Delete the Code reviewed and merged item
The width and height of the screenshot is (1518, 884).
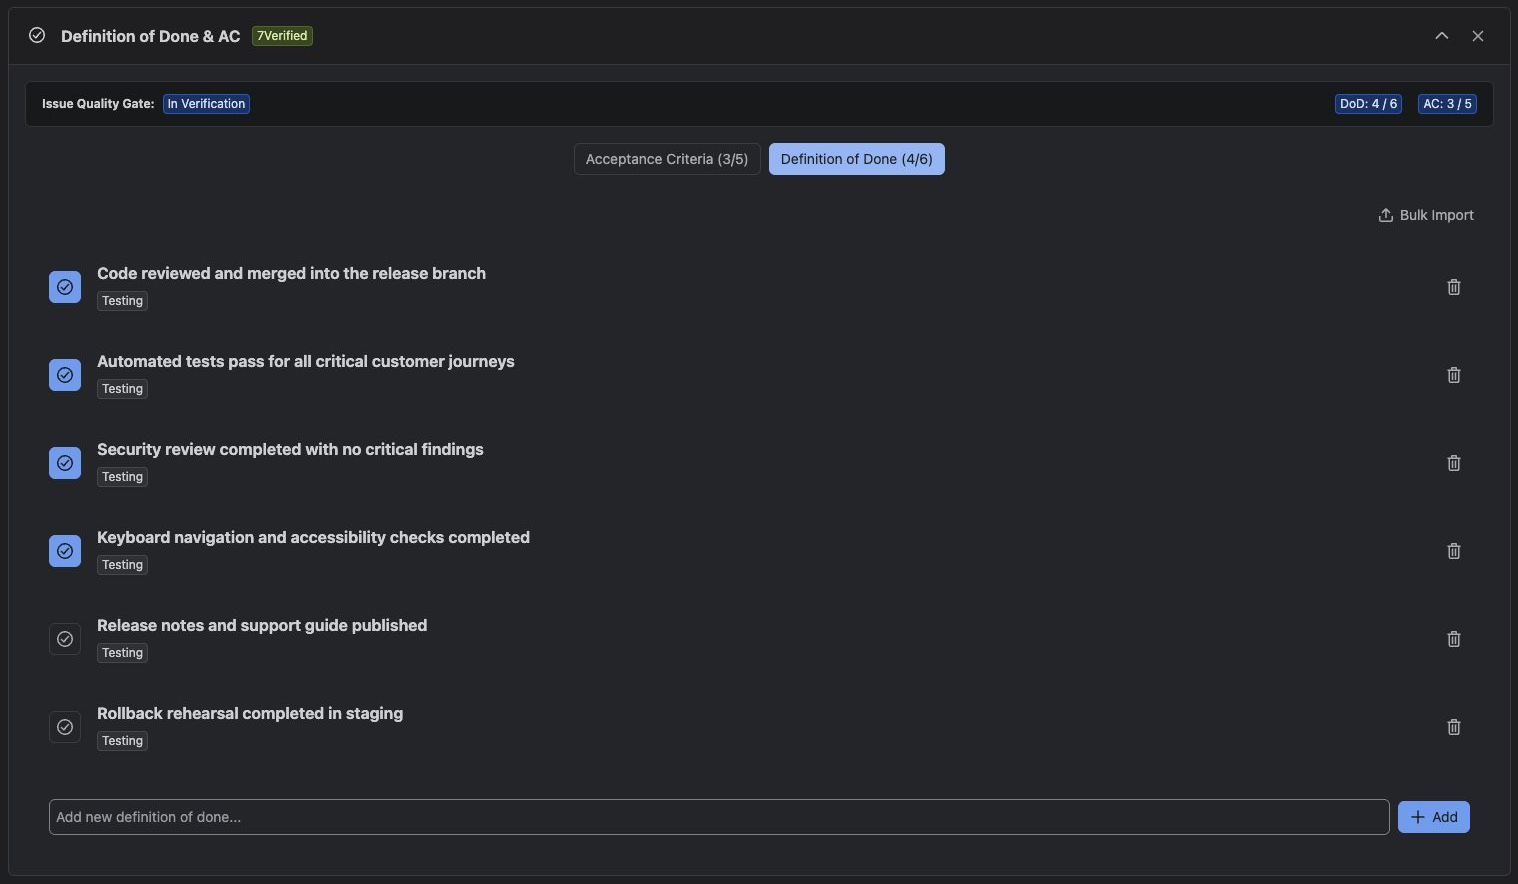point(1454,287)
